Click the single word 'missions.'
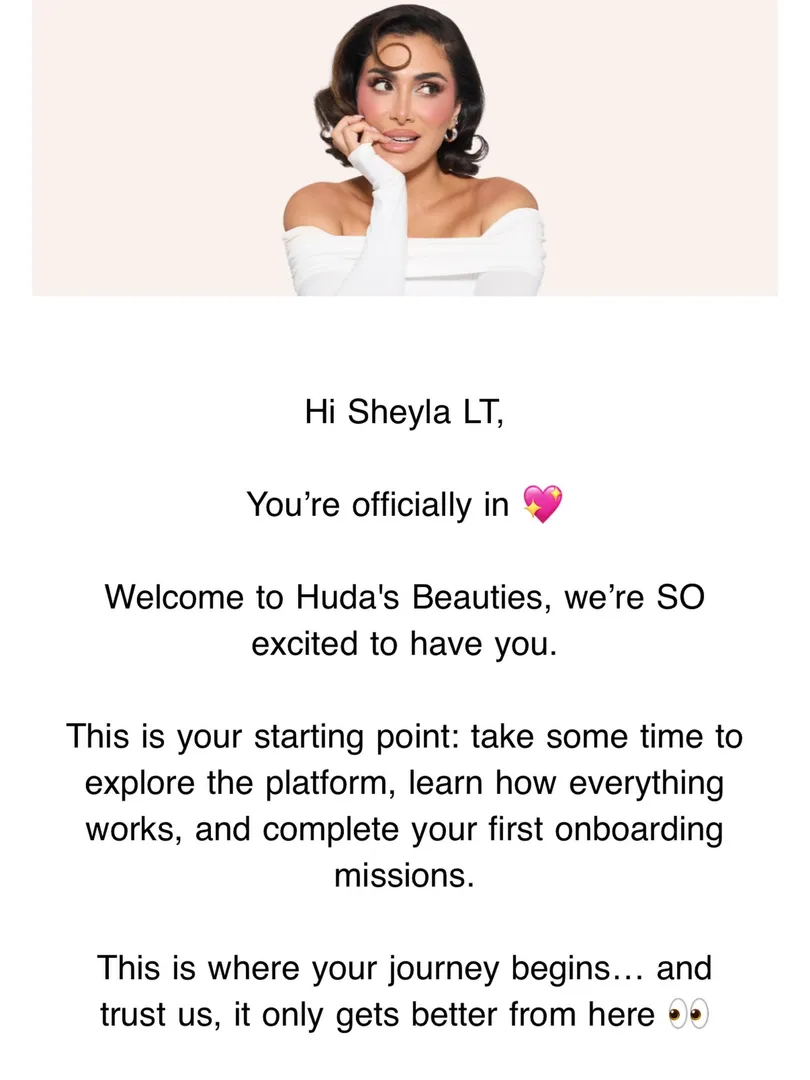Viewport: 810px width, 1080px height. tap(405, 875)
